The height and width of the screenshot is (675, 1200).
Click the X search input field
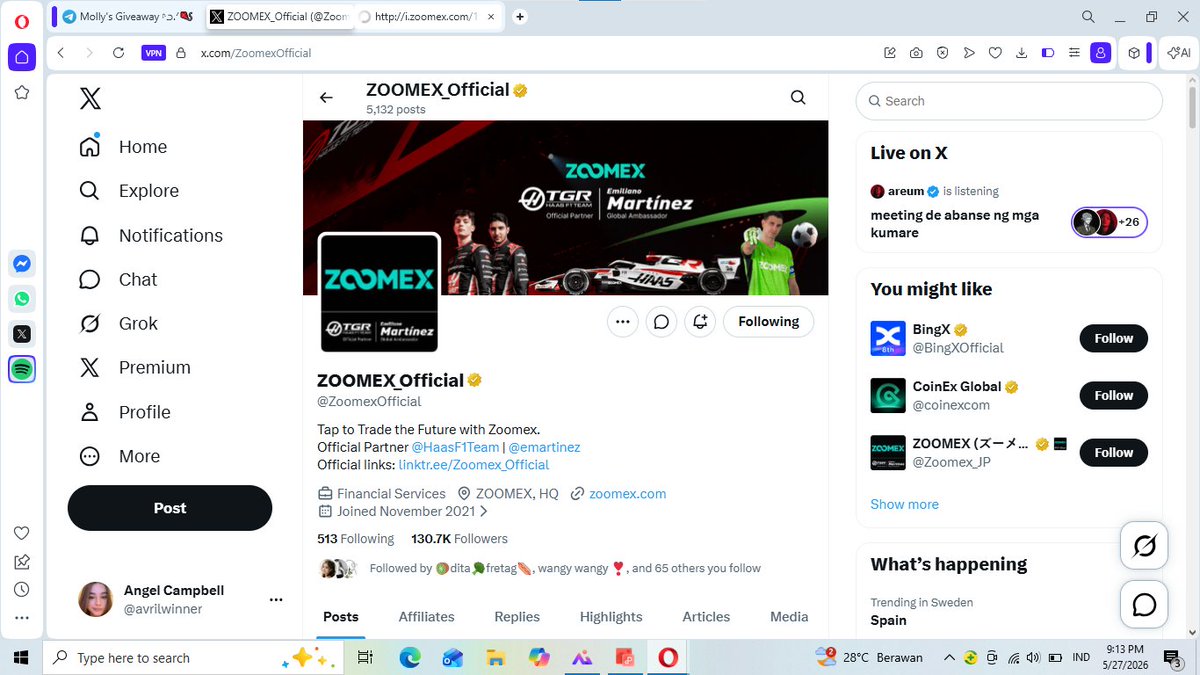pos(1009,101)
